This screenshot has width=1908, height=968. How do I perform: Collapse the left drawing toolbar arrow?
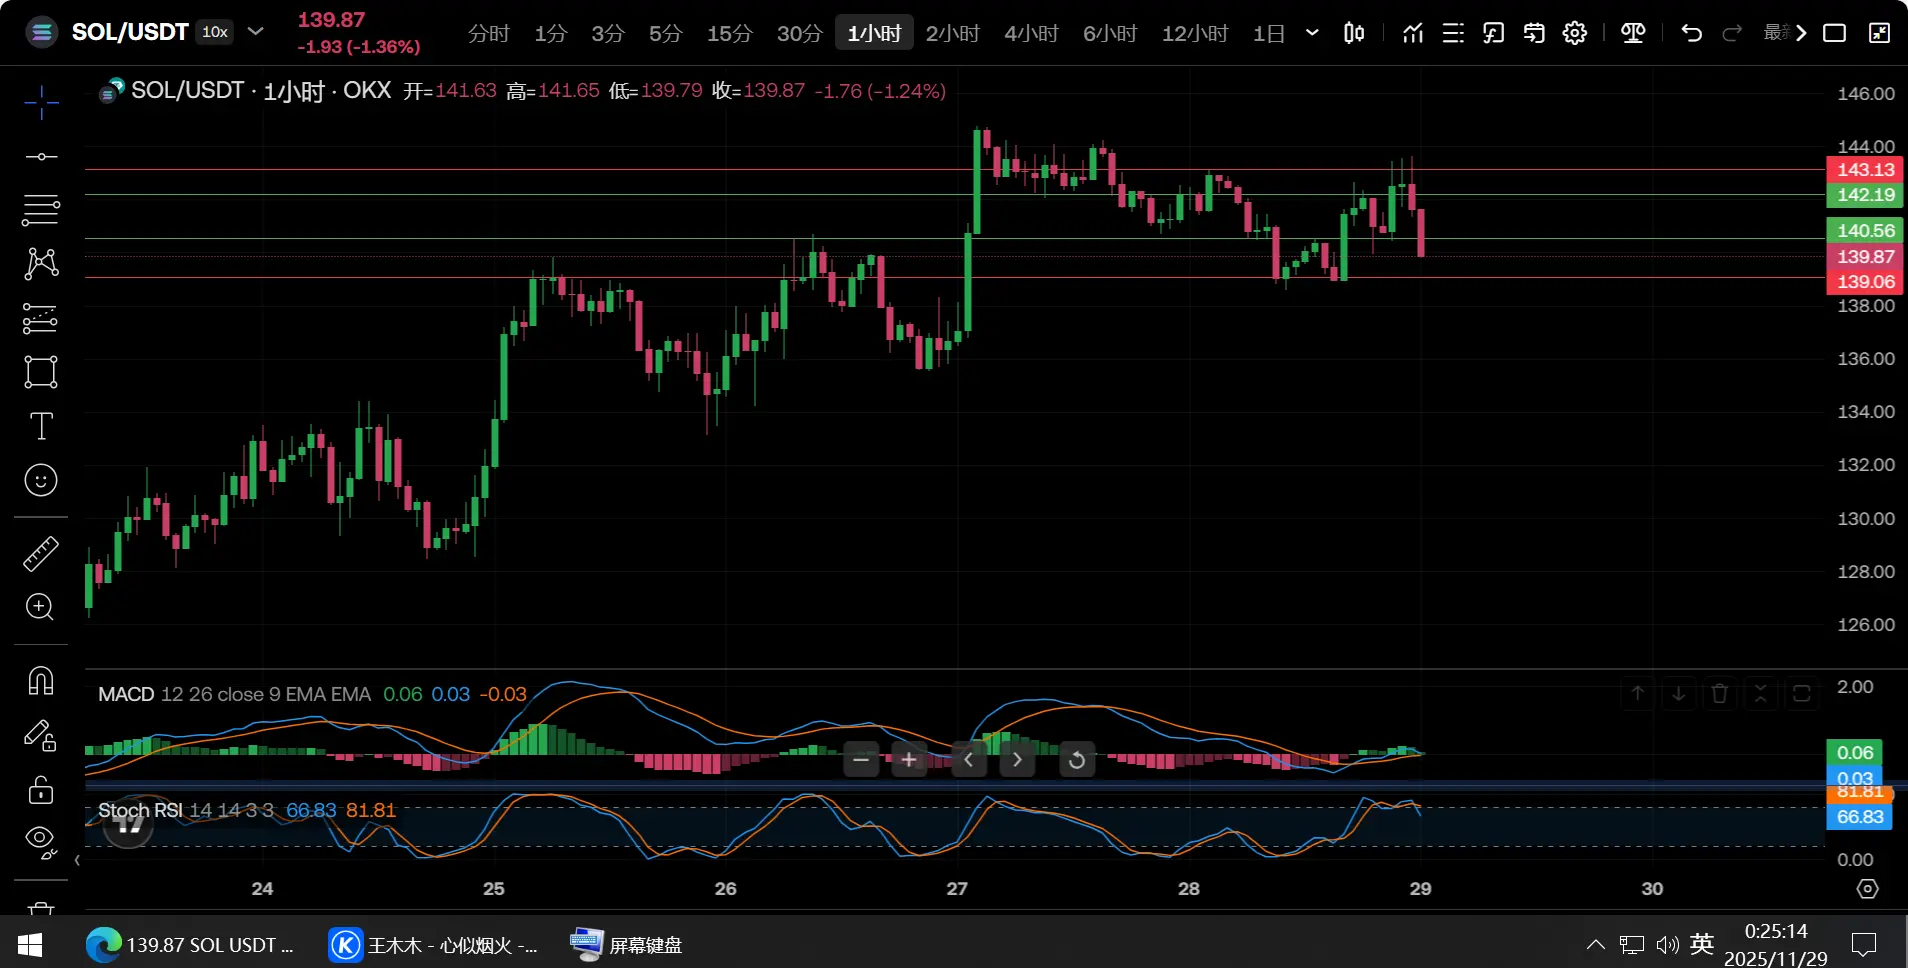pos(77,860)
